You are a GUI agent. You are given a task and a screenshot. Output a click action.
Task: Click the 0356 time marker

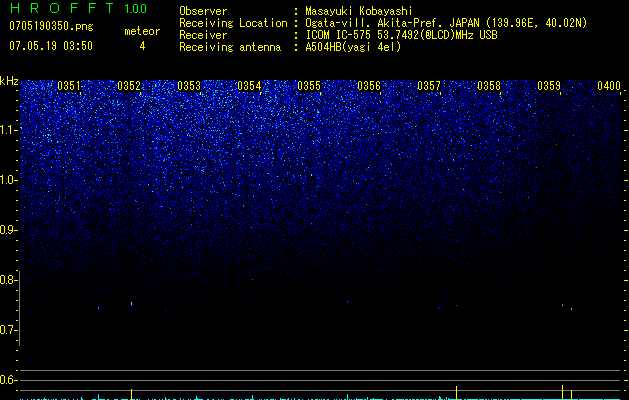369,86
